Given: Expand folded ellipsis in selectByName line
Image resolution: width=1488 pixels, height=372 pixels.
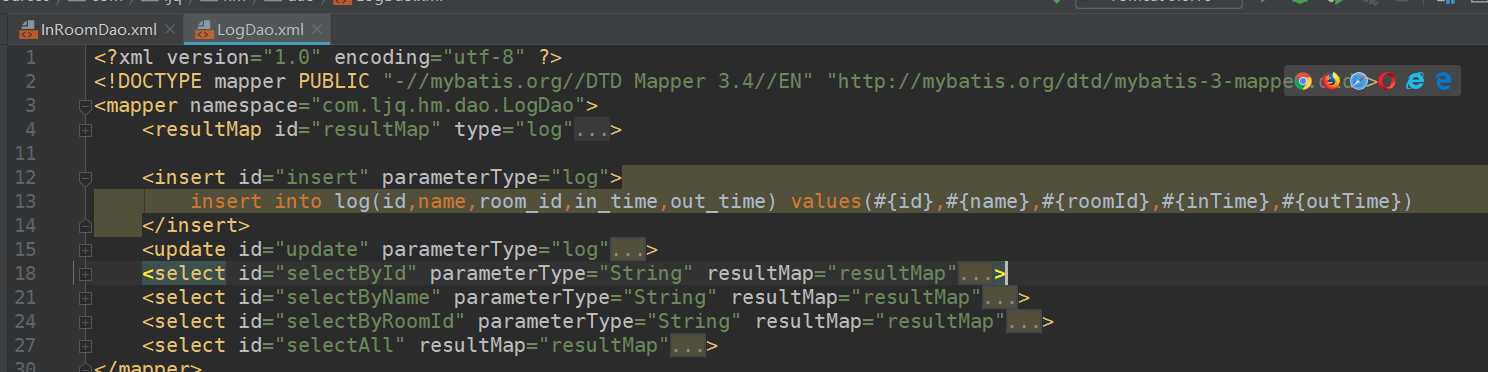Looking at the screenshot, I should click(x=999, y=297).
